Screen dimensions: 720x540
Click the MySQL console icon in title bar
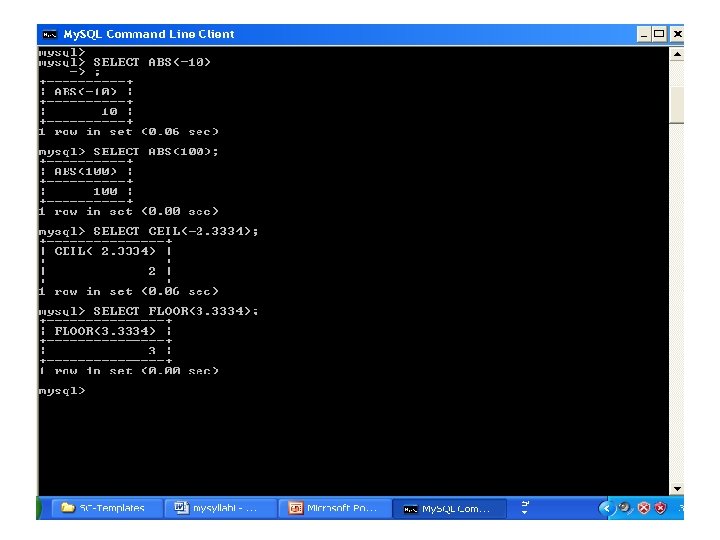point(50,34)
